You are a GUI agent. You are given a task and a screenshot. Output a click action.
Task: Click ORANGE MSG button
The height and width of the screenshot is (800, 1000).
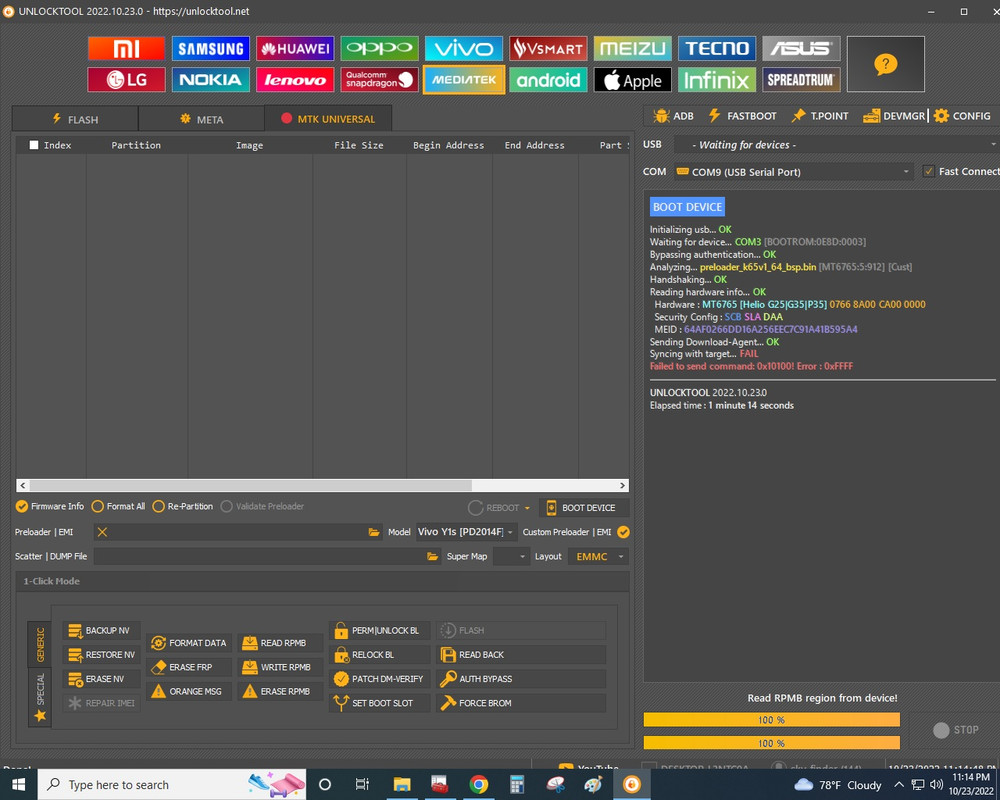(189, 692)
